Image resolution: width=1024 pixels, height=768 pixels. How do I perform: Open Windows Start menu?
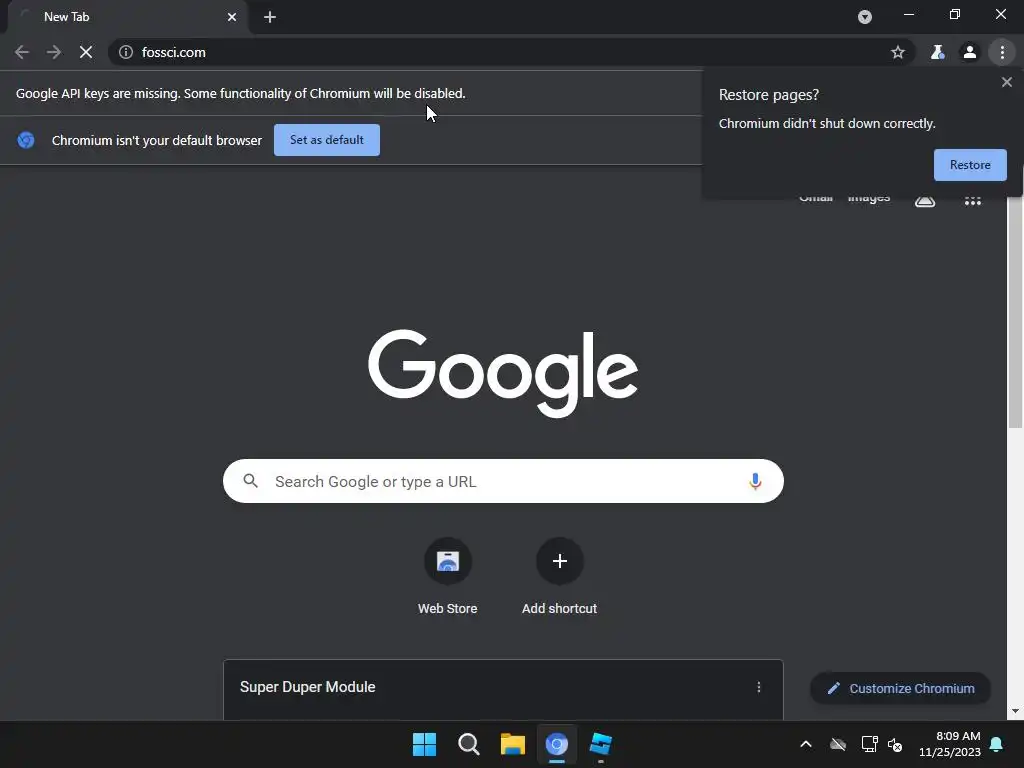424,744
